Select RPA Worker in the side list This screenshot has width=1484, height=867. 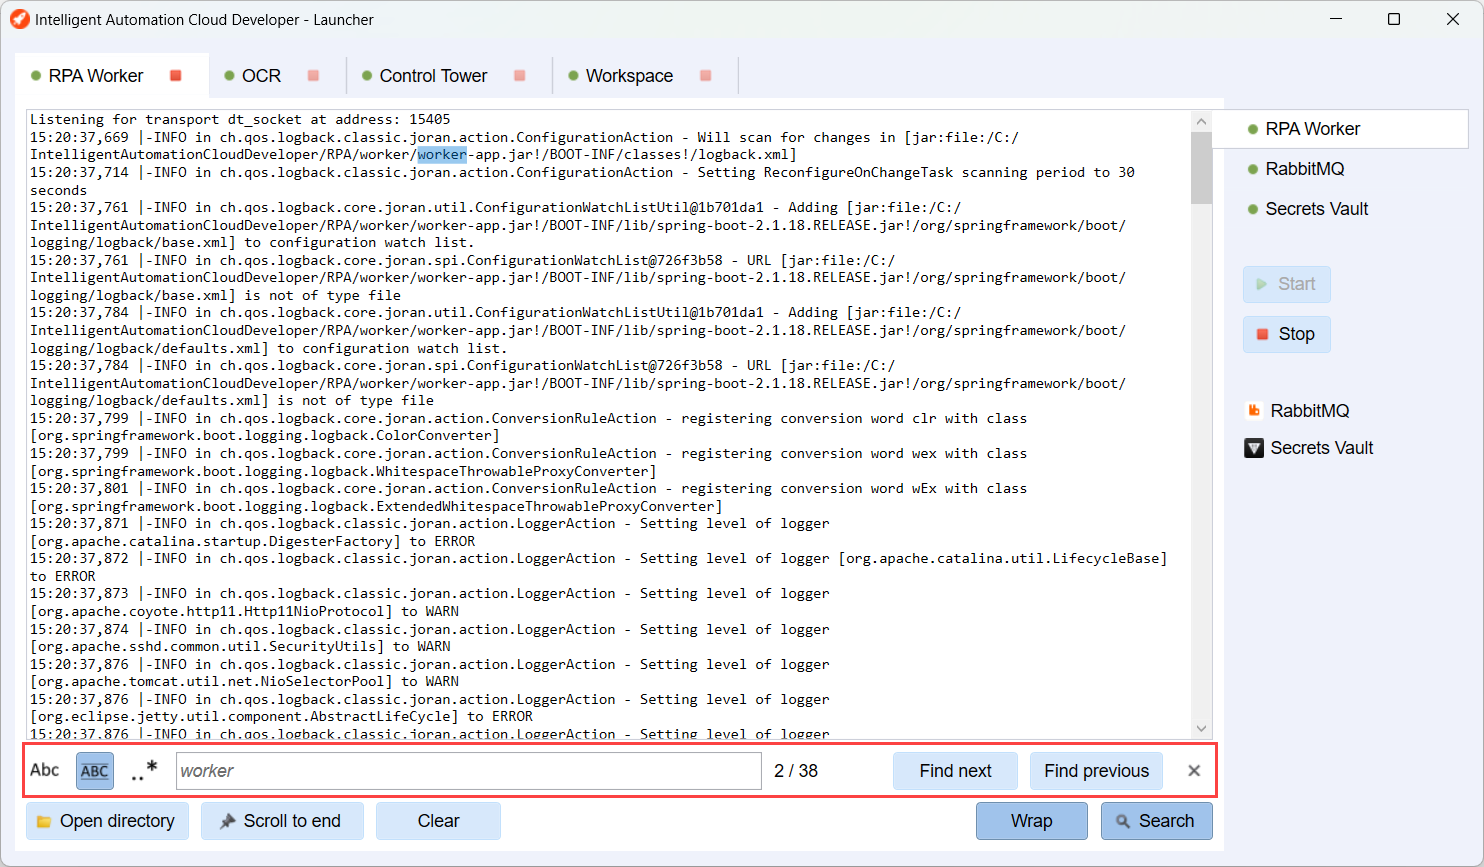click(1340, 129)
